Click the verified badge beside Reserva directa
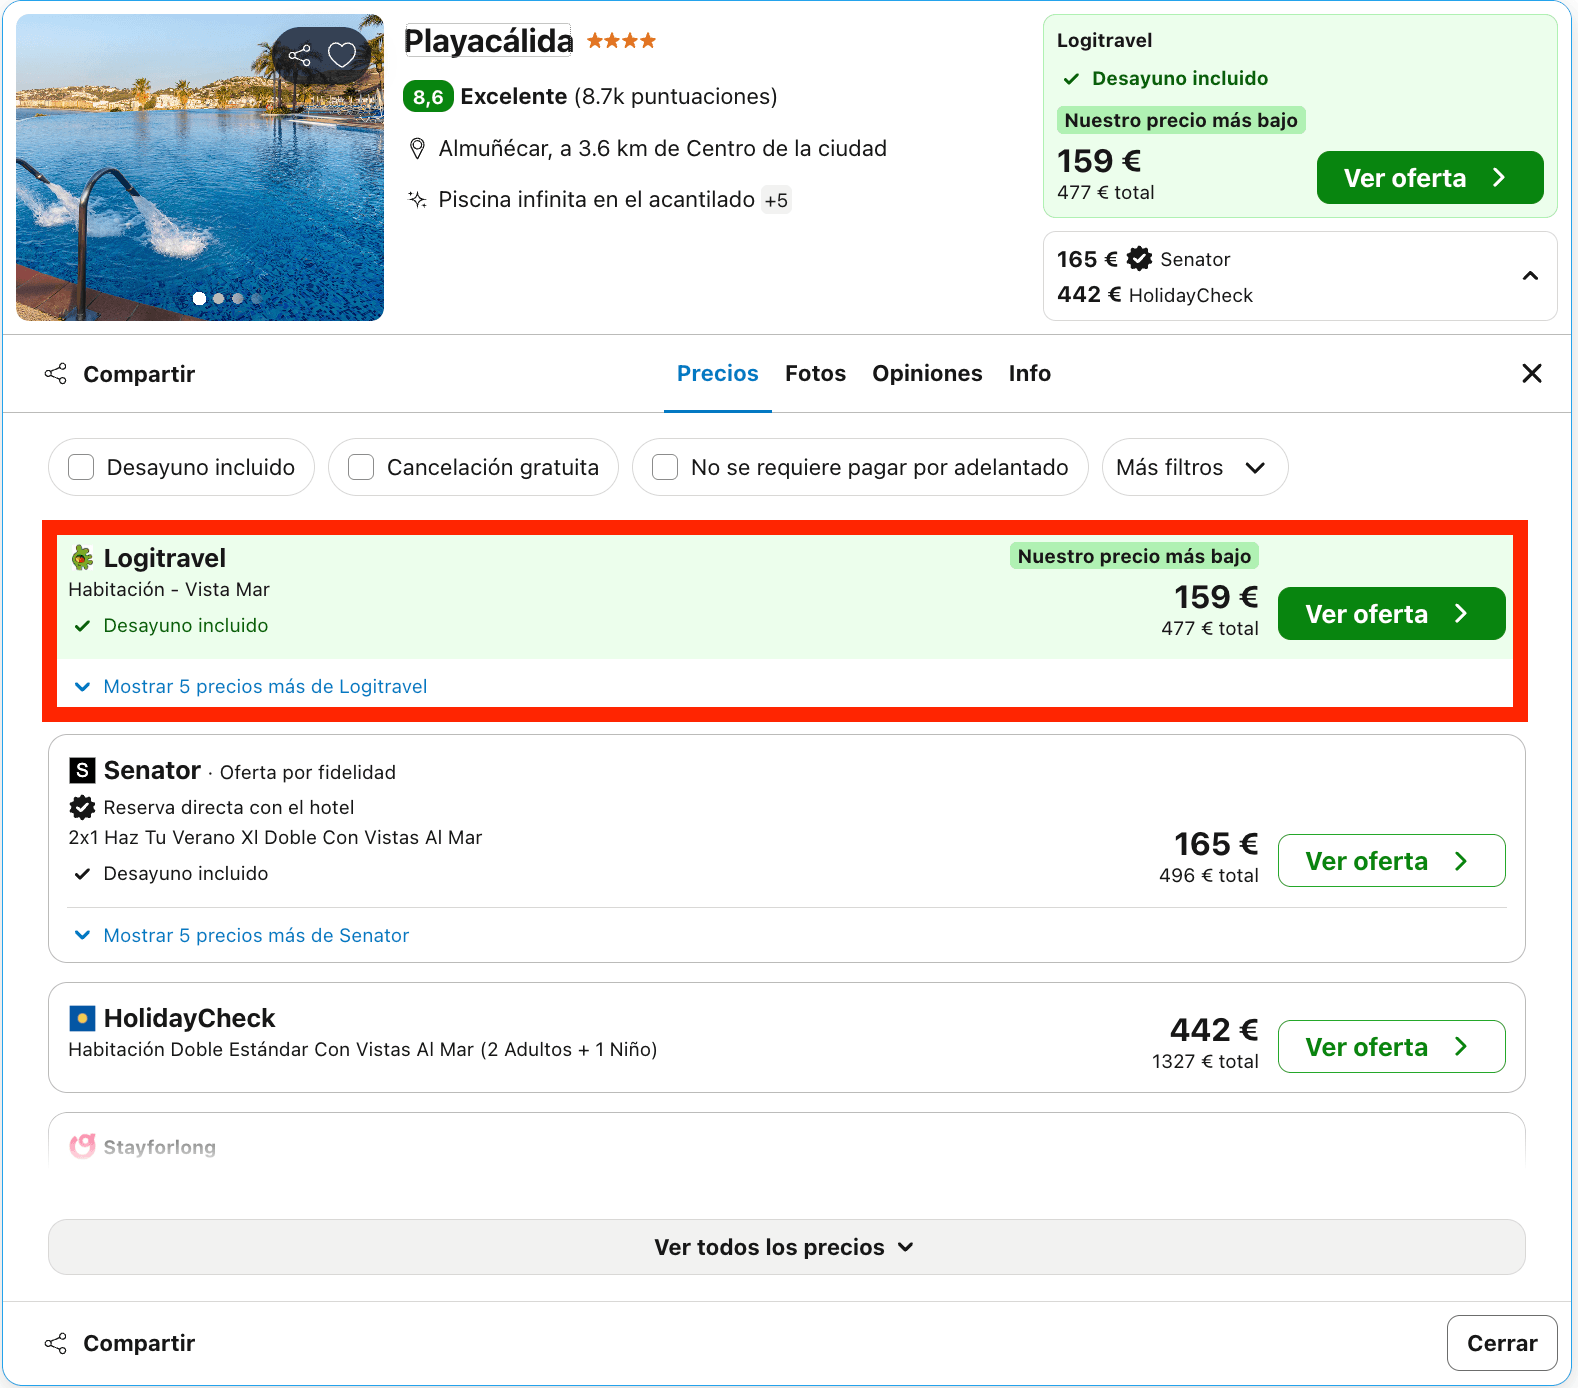Screen dimensions: 1578x1388 coord(82,807)
